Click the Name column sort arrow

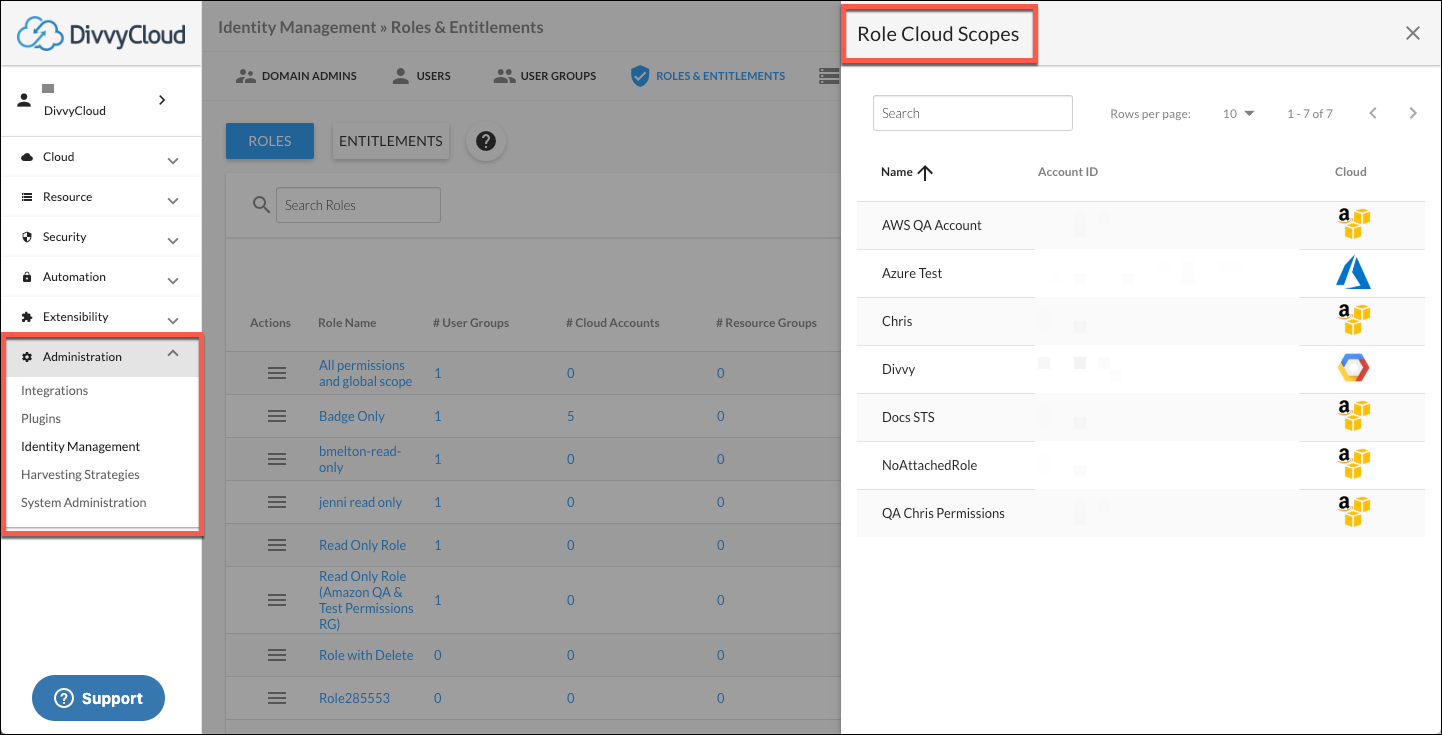[x=925, y=172]
